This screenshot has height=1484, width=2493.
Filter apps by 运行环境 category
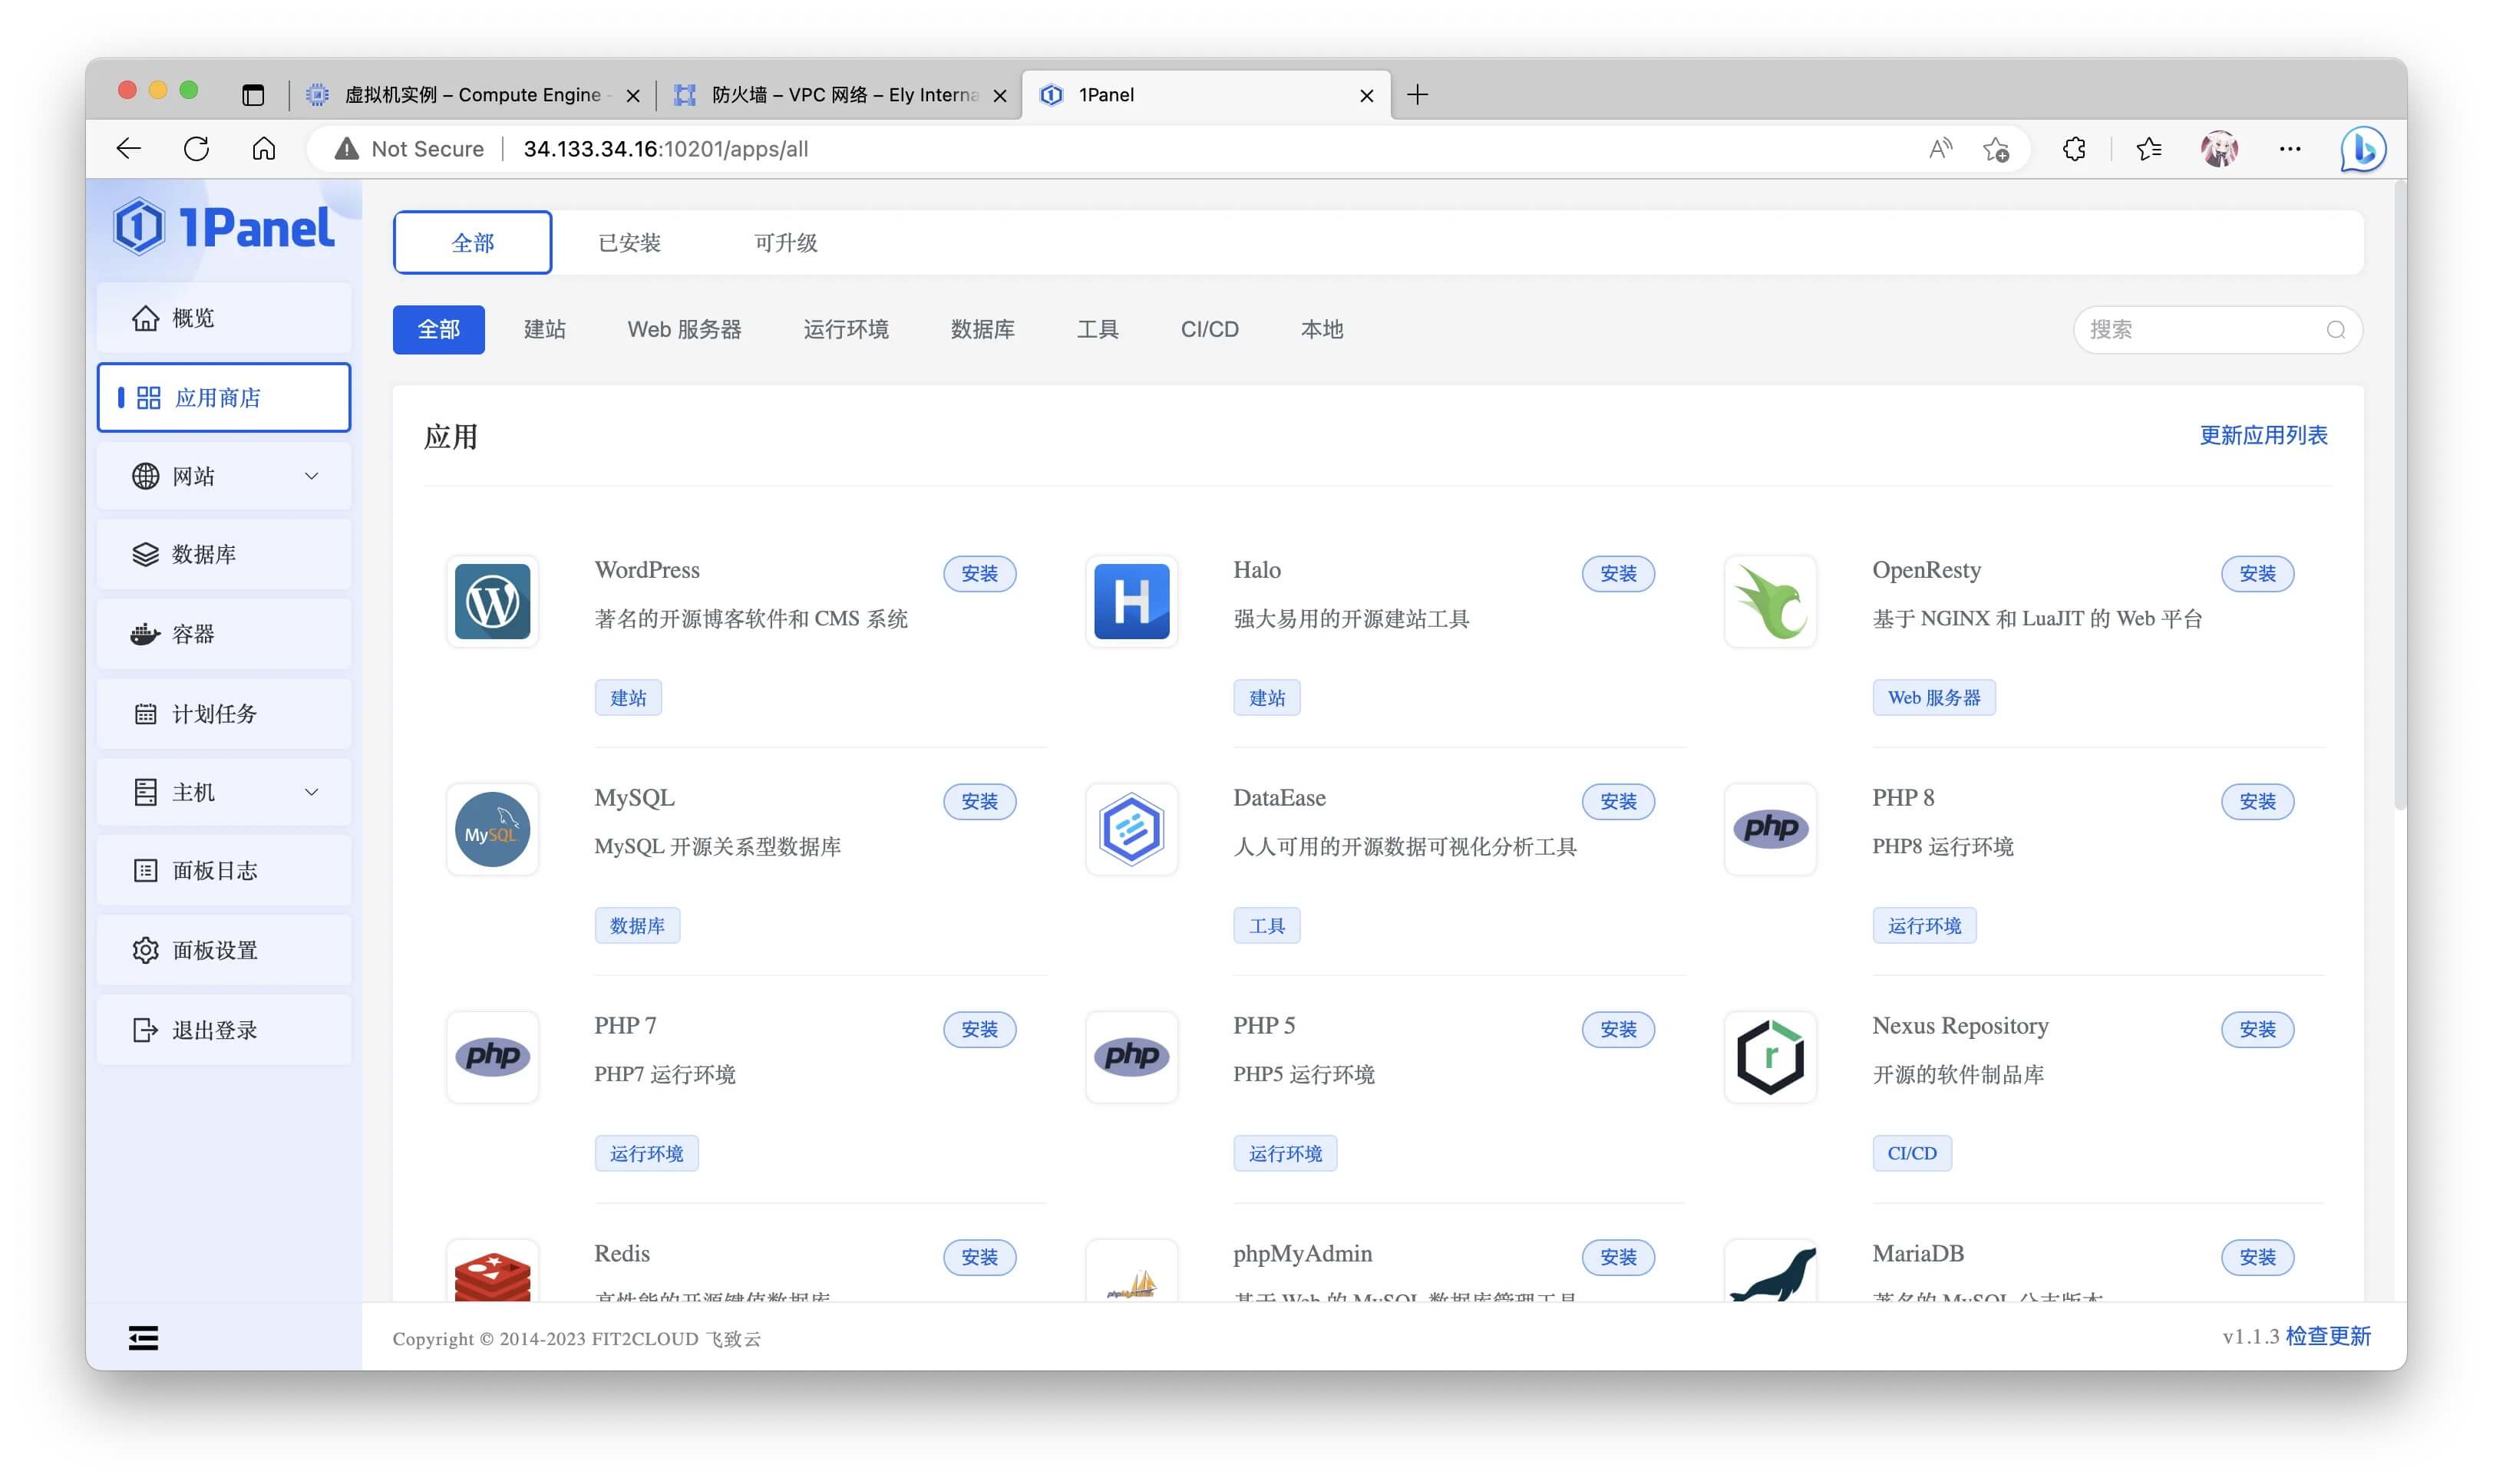[x=846, y=329]
